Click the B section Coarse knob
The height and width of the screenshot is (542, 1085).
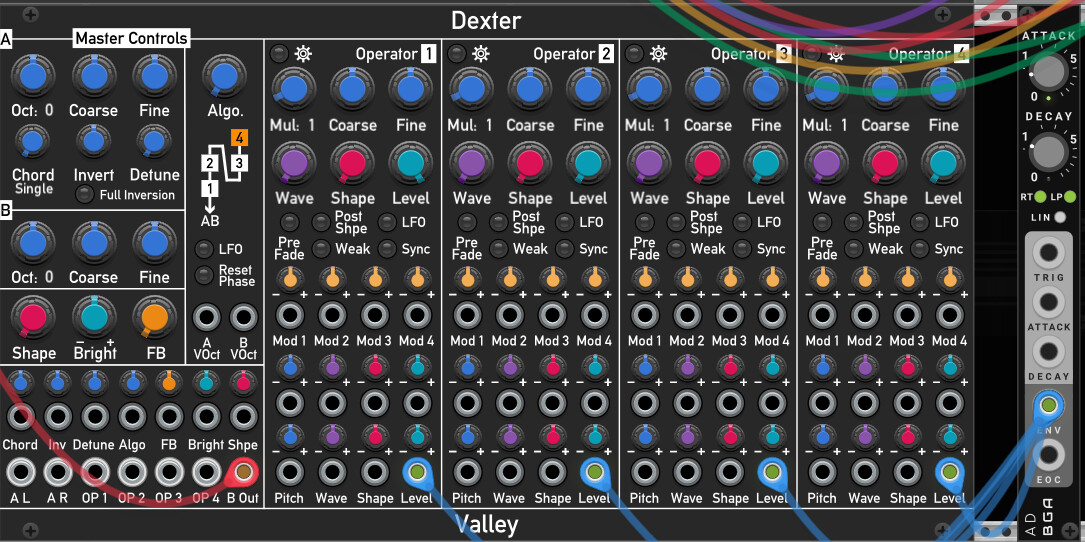(93, 242)
